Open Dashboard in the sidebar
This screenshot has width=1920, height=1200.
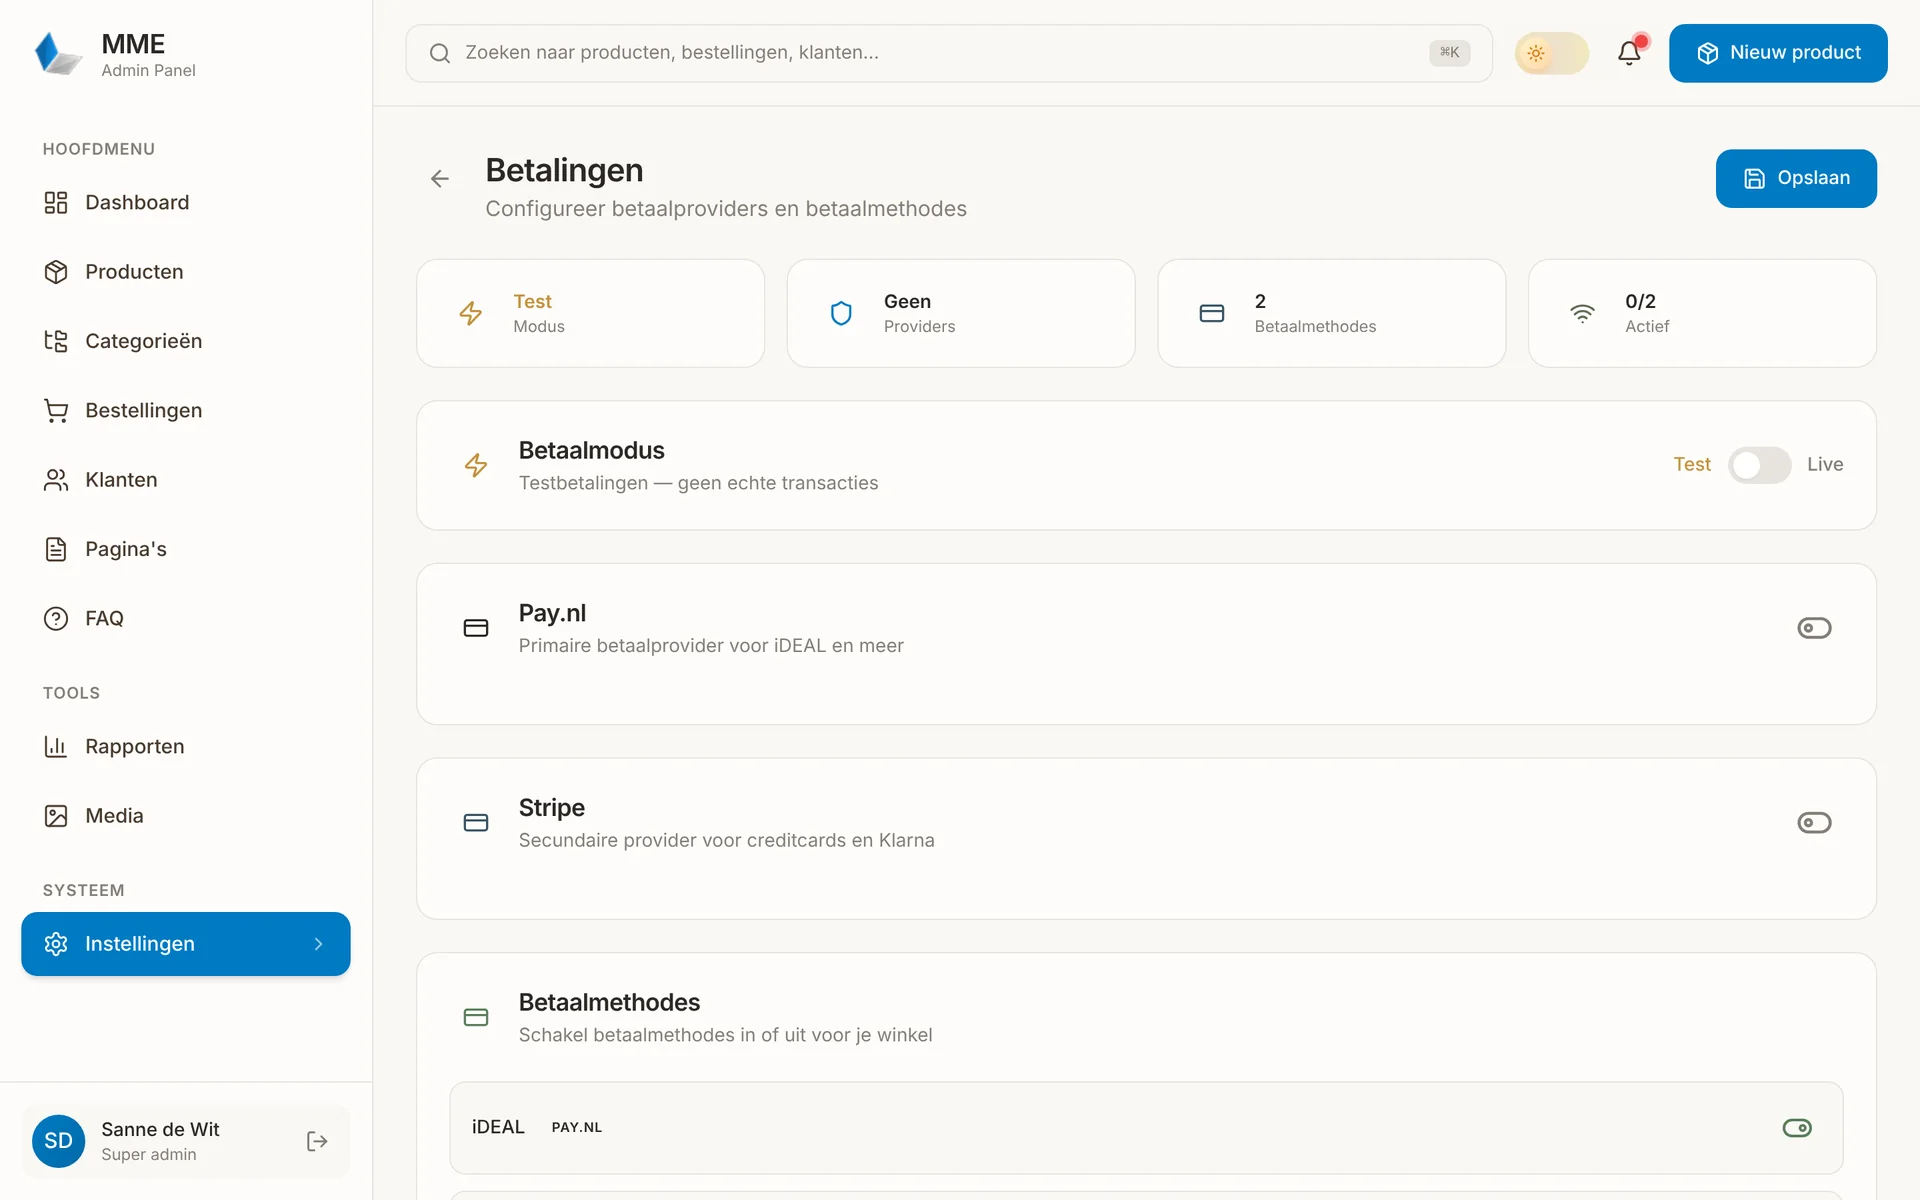coord(186,203)
